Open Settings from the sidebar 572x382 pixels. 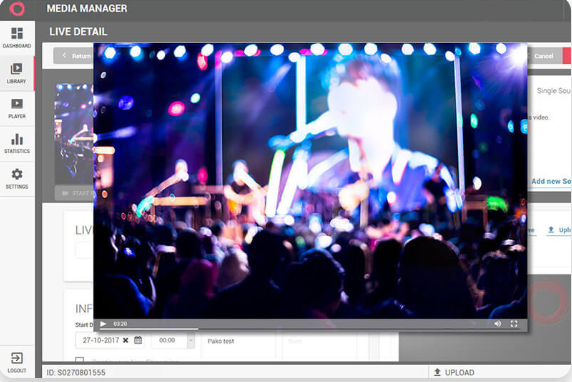pyautogui.click(x=17, y=178)
